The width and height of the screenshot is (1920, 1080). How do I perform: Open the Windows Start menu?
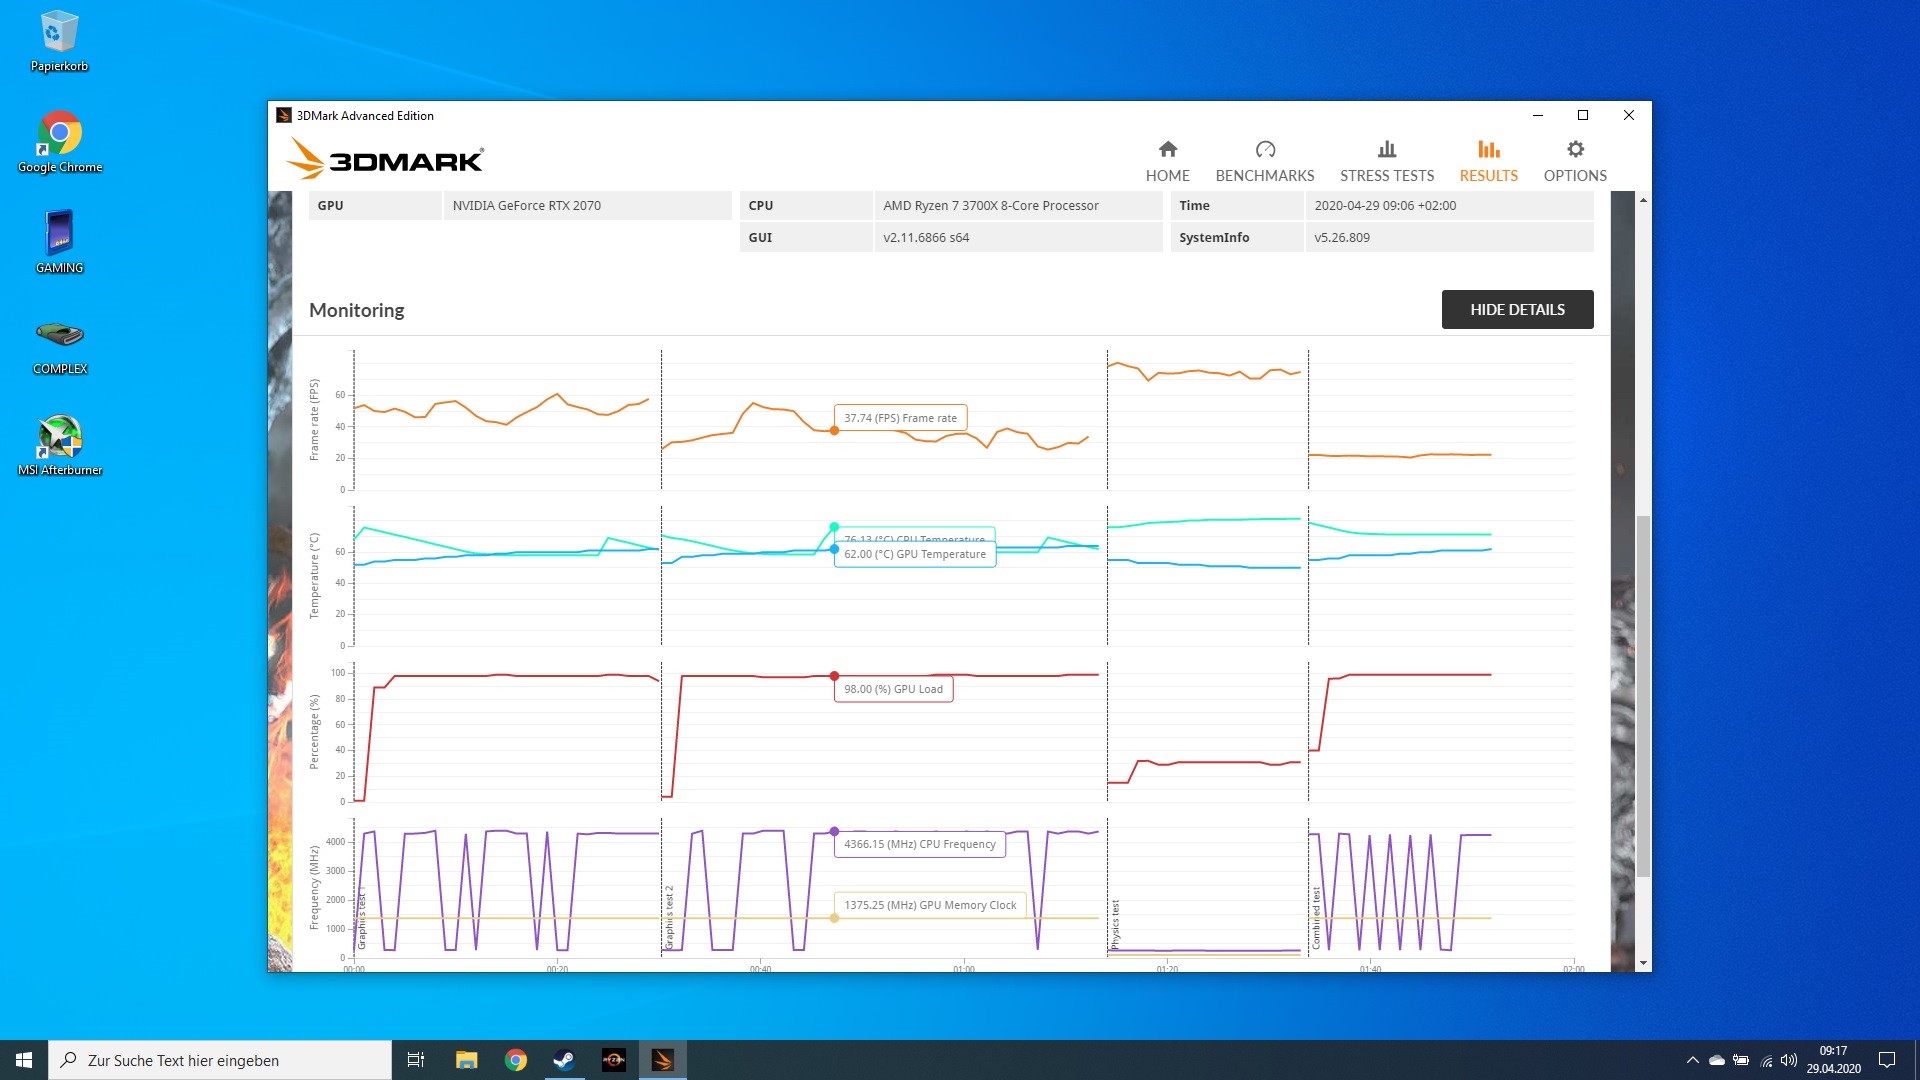pyautogui.click(x=24, y=1060)
